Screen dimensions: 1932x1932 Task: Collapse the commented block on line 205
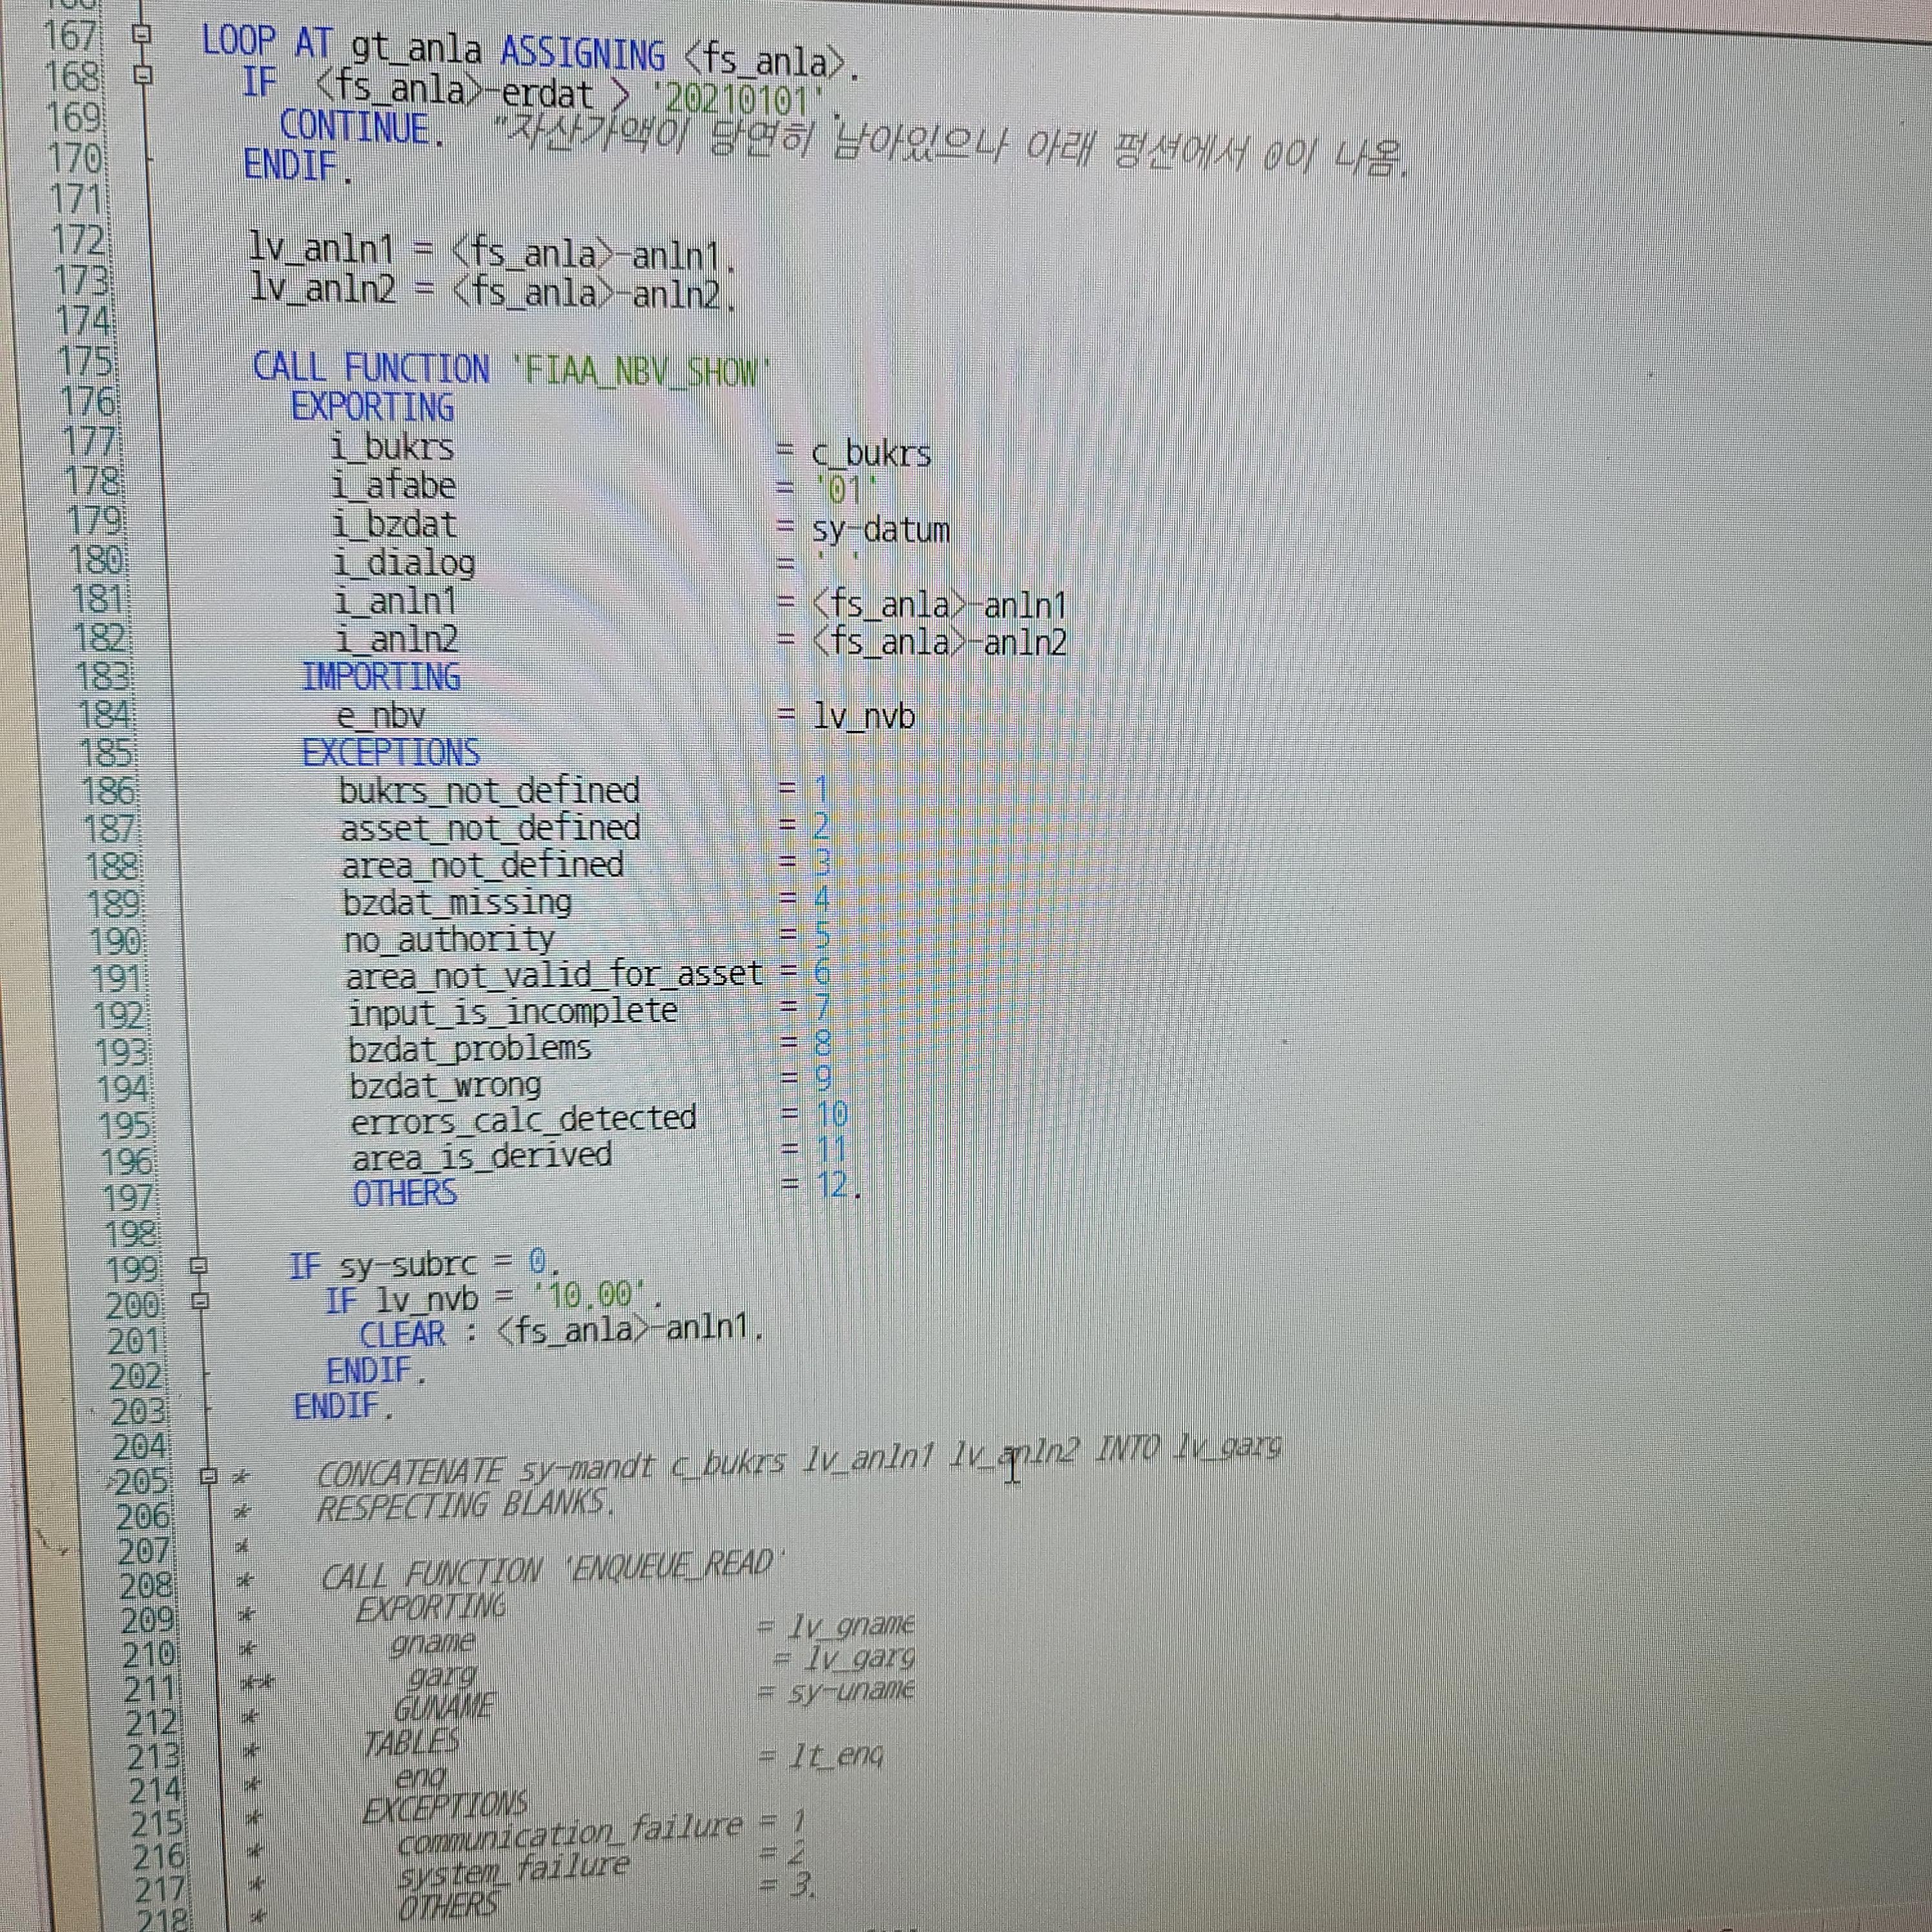pyautogui.click(x=208, y=1476)
